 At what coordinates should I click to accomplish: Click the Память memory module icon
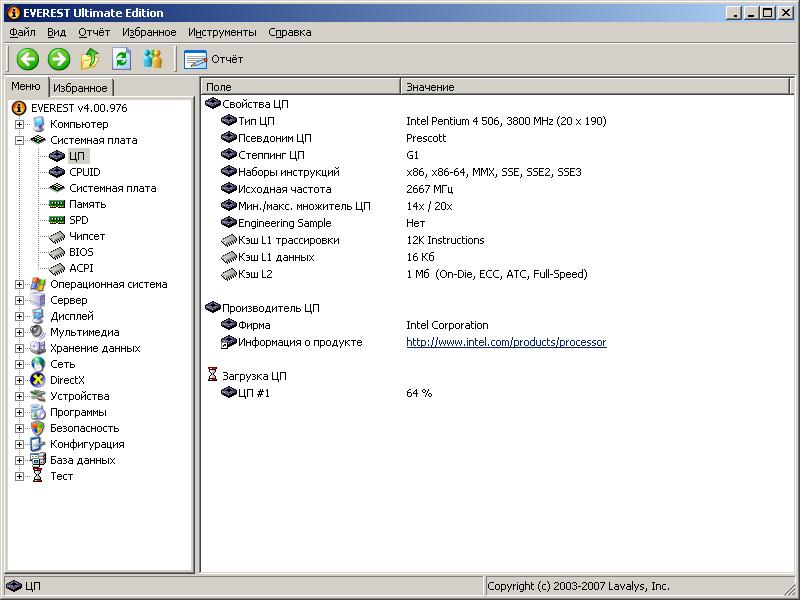tap(57, 204)
